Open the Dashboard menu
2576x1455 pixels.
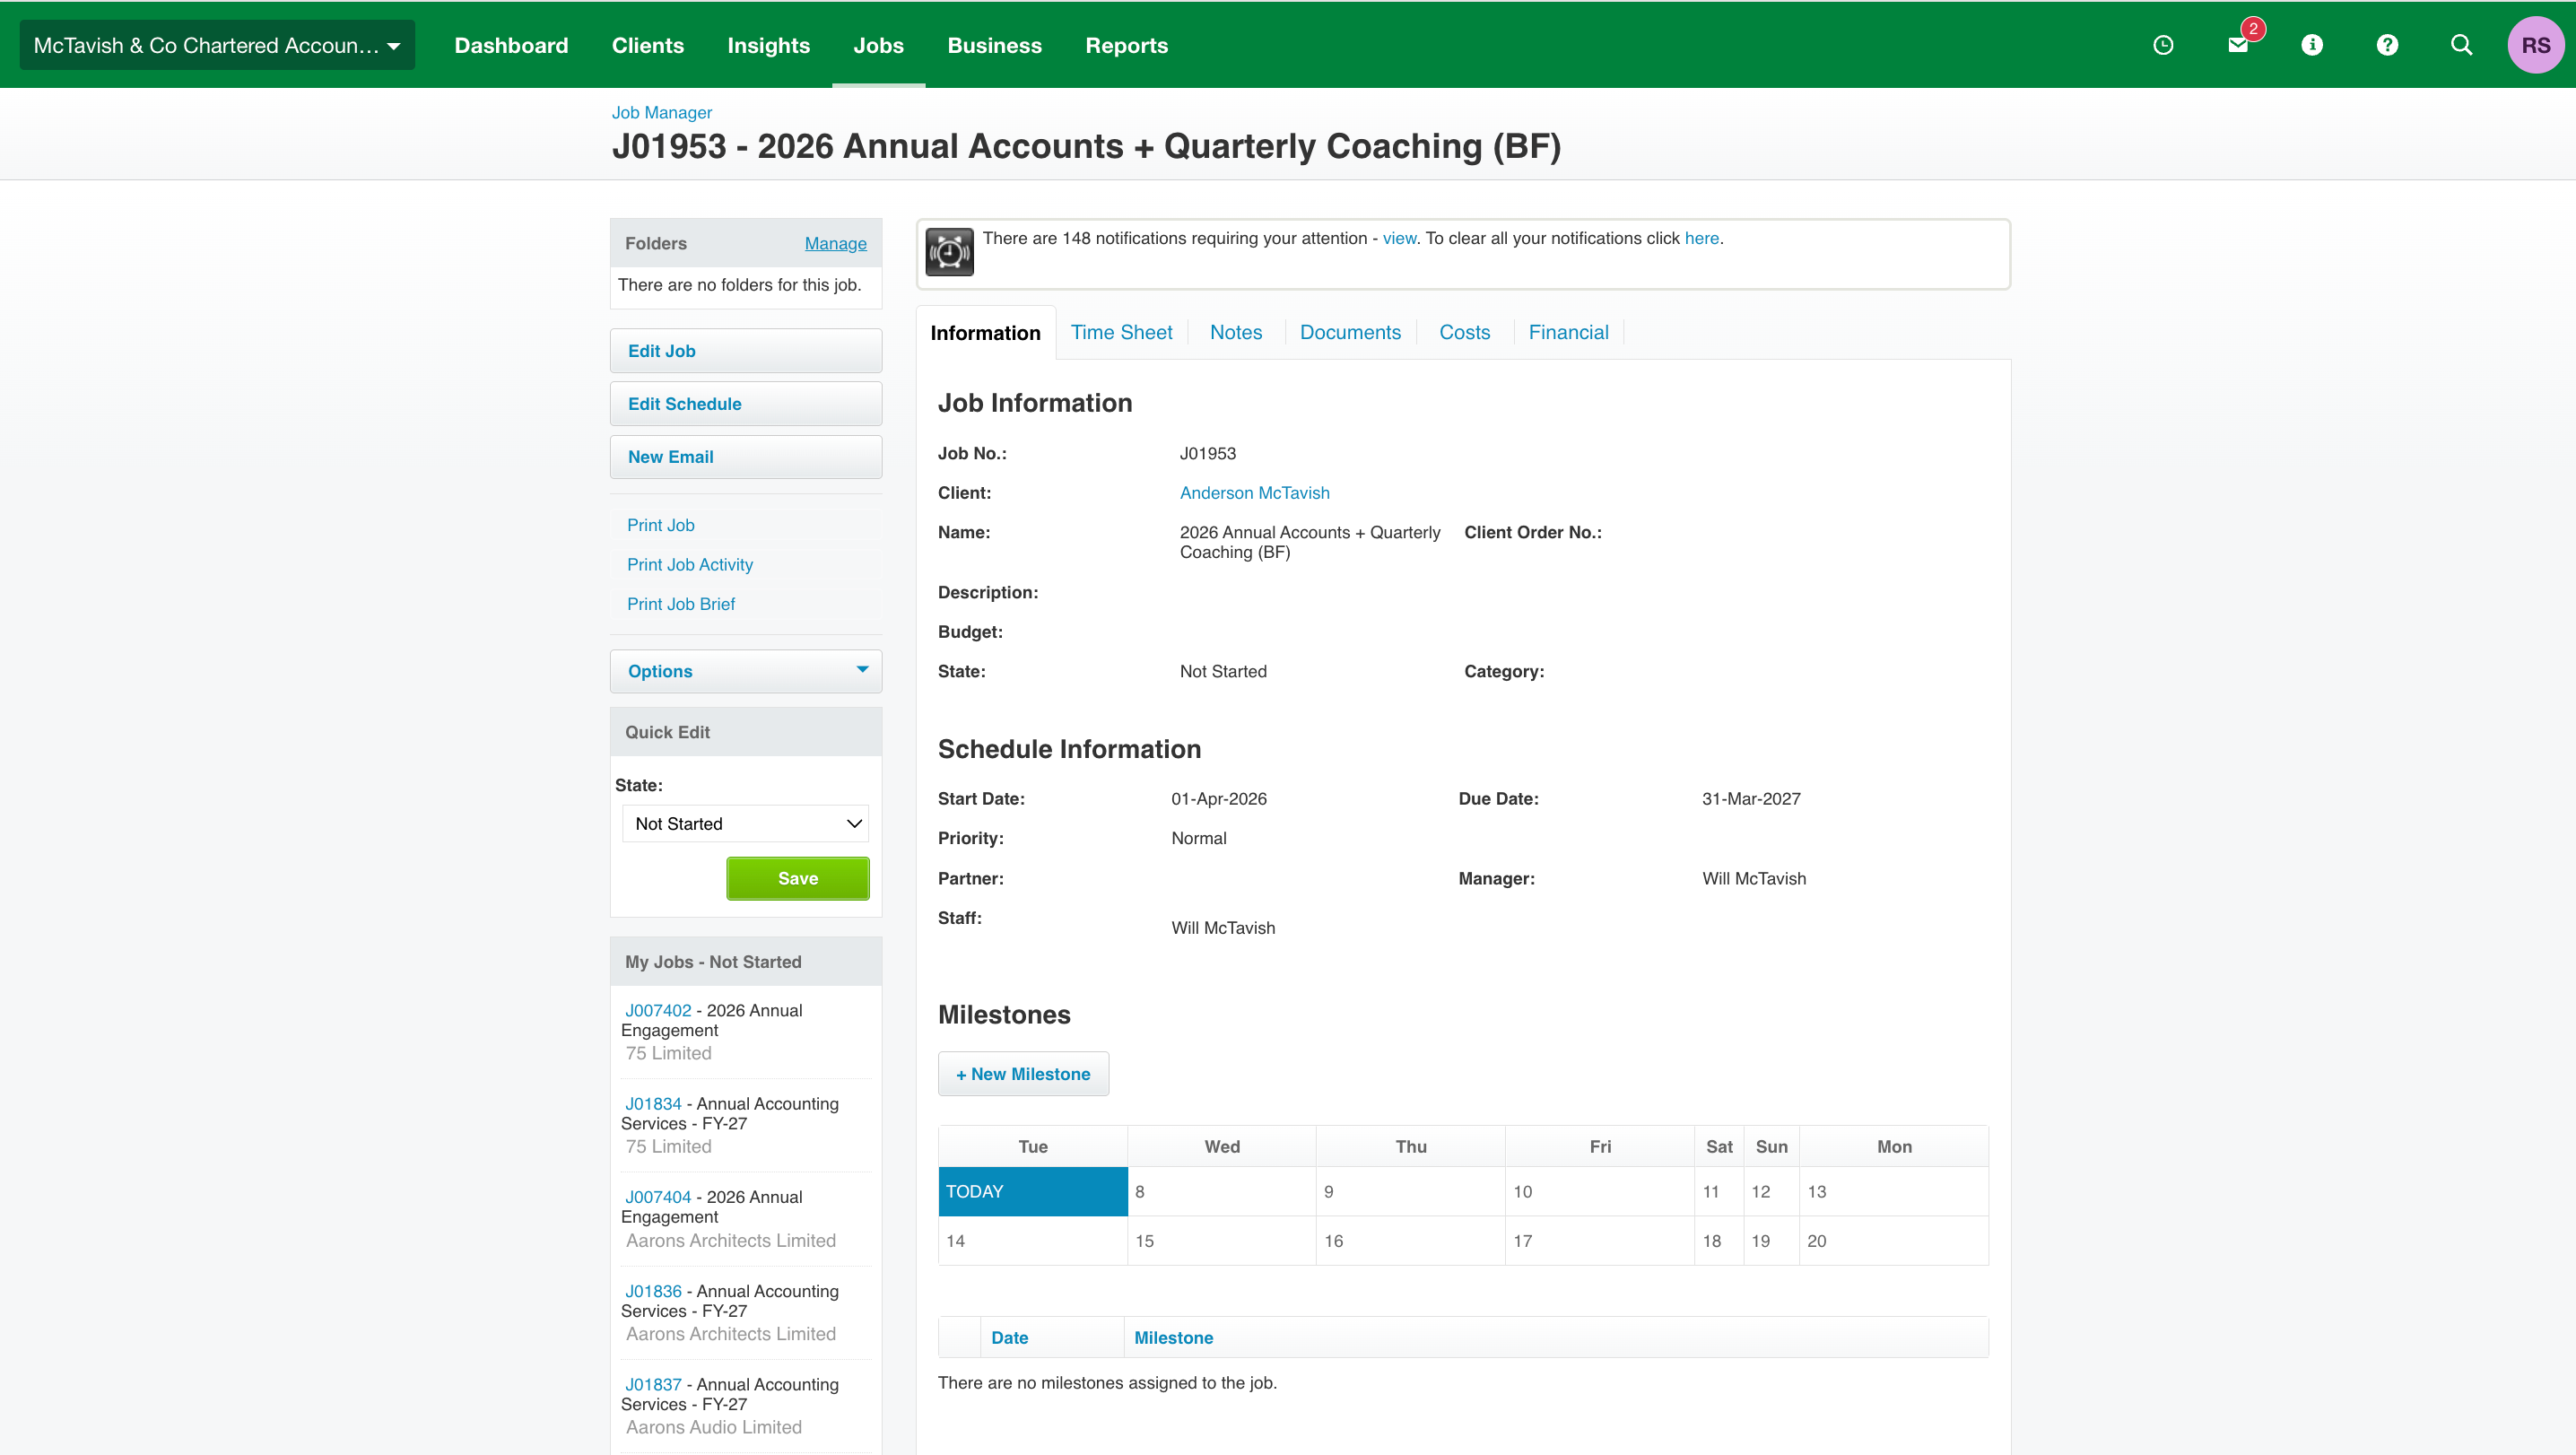(x=511, y=45)
